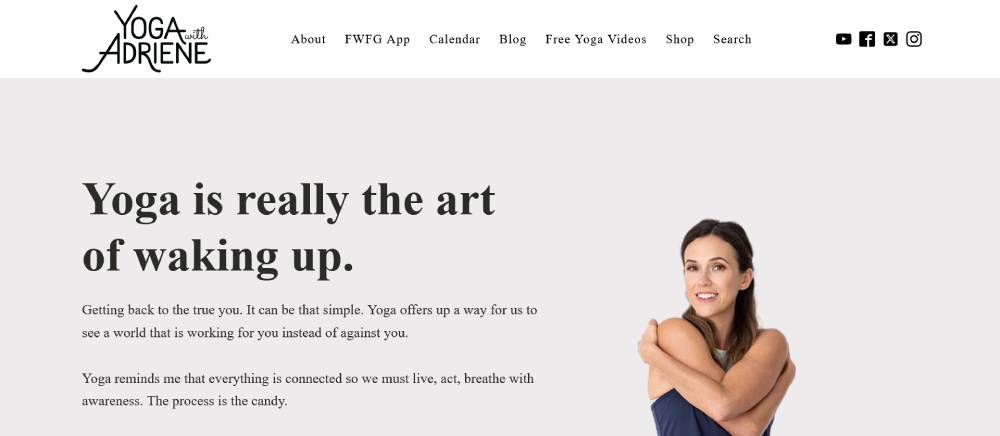Open the Search menu item

[732, 39]
